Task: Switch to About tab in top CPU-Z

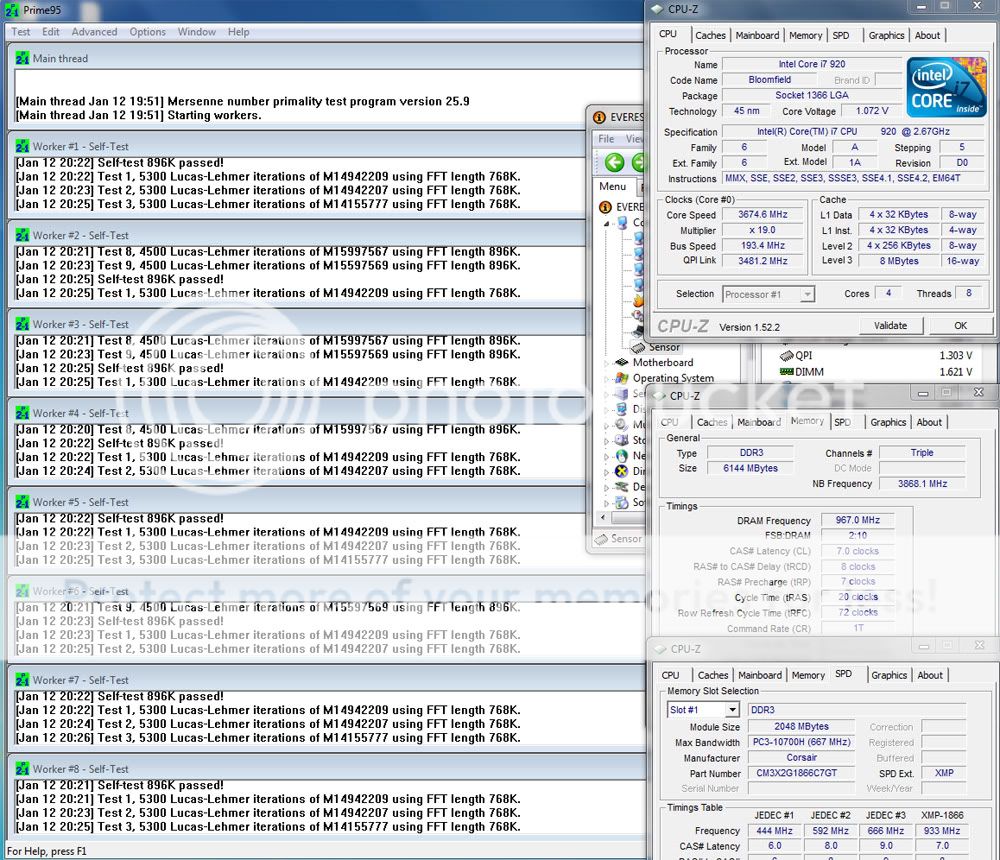Action: click(927, 36)
